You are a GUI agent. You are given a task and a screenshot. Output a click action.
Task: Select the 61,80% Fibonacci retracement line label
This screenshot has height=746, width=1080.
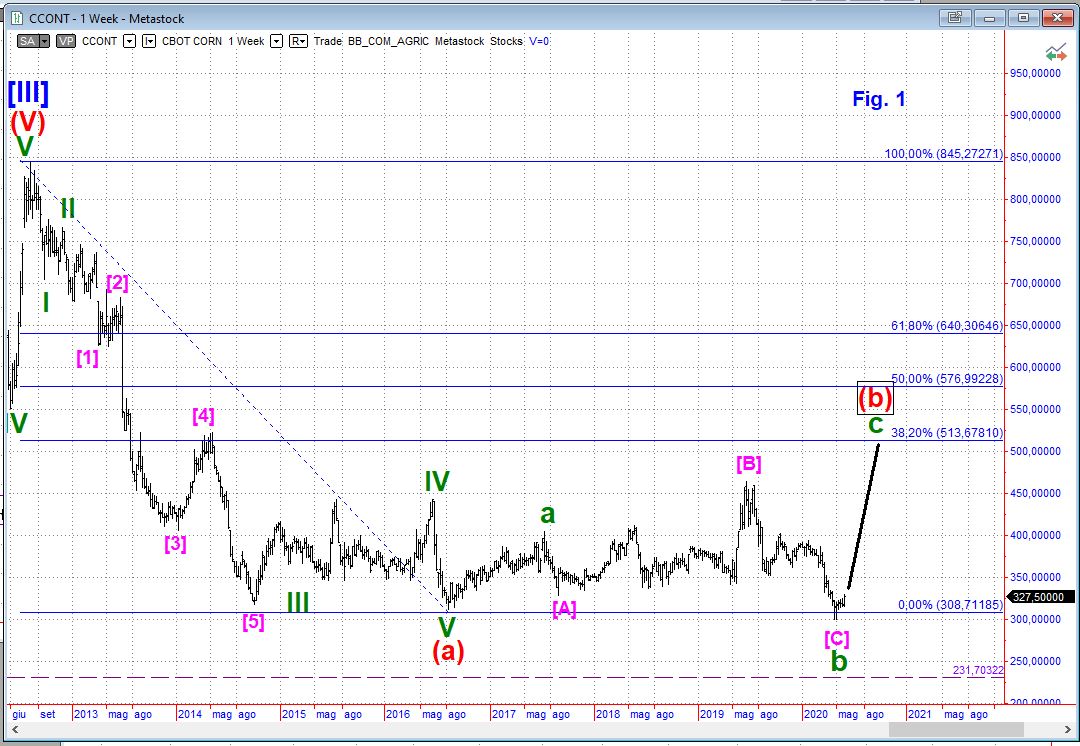pos(945,326)
